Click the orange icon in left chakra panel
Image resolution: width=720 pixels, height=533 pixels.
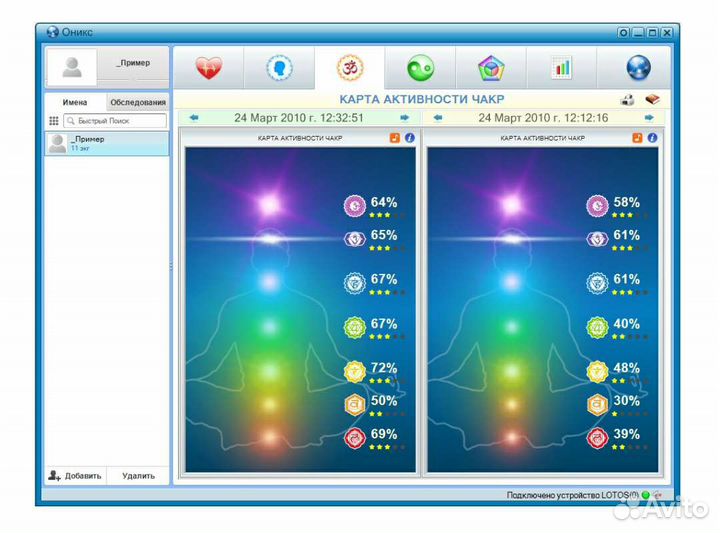coord(395,138)
